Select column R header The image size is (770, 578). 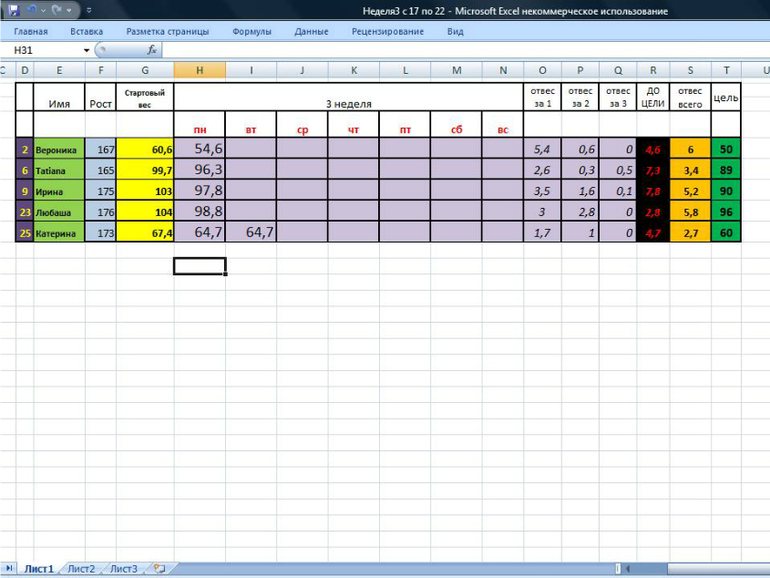point(653,70)
